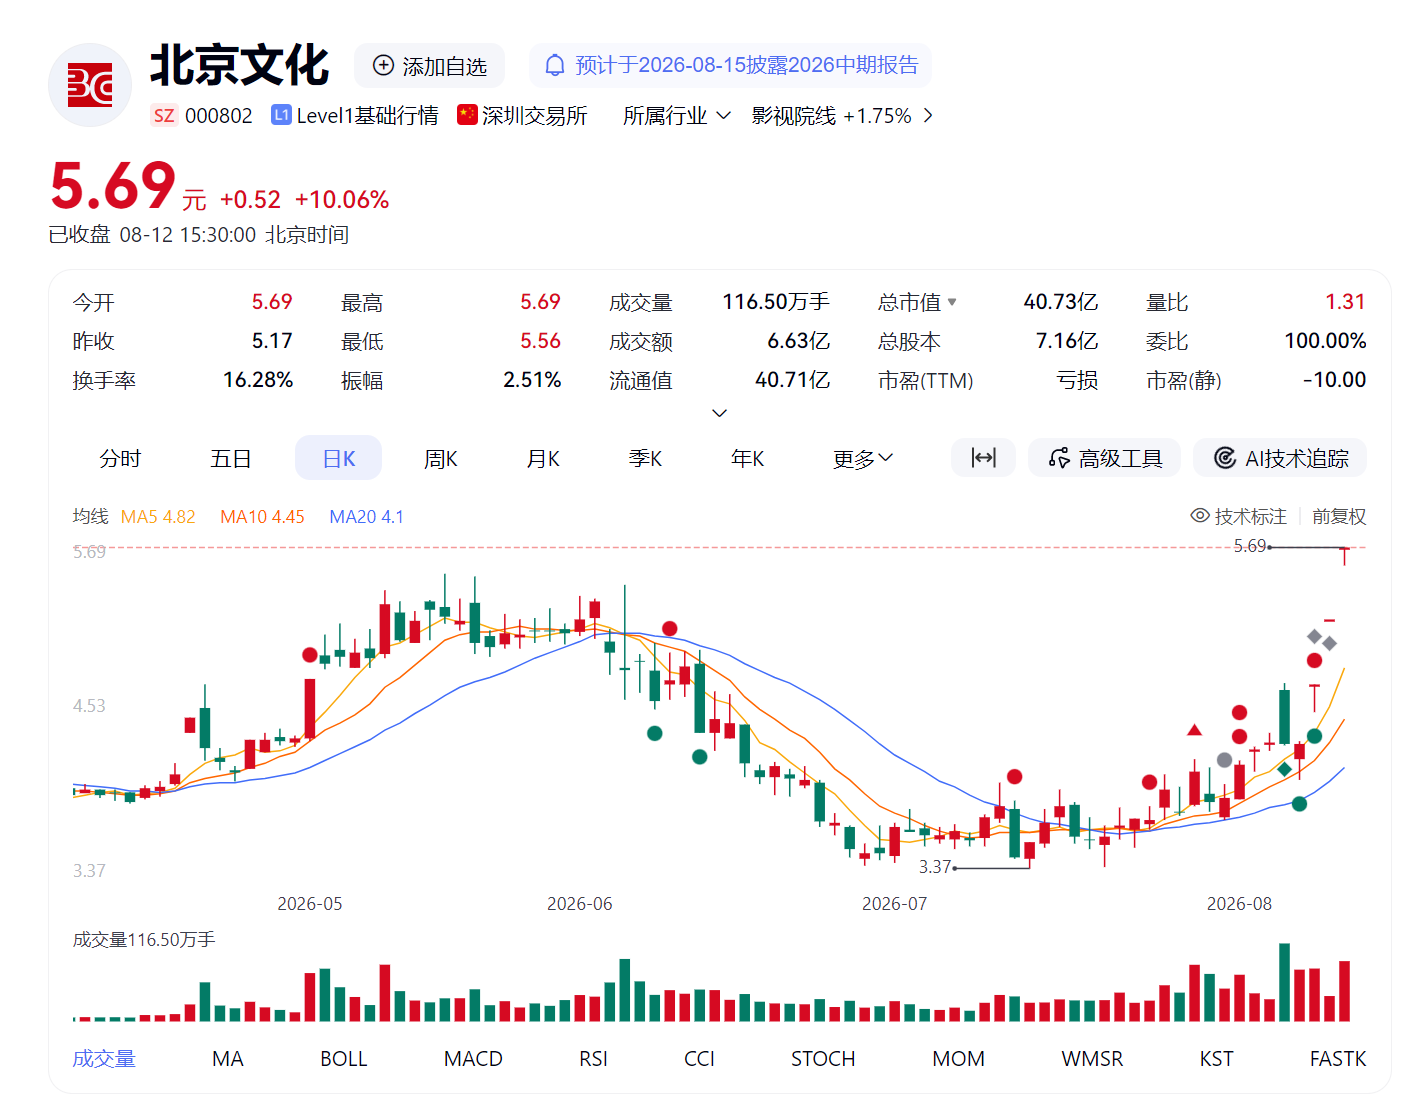Click the Beijing Culture company logo

pos(90,85)
